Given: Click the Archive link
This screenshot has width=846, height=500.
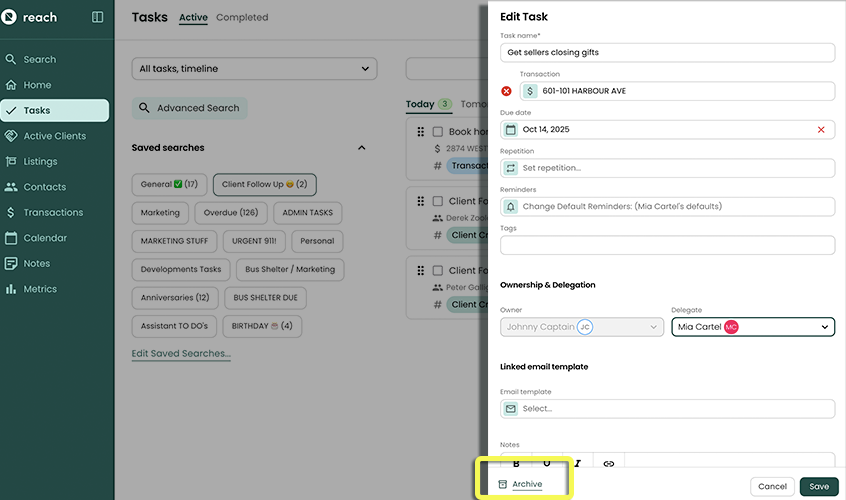Looking at the screenshot, I should [x=526, y=485].
